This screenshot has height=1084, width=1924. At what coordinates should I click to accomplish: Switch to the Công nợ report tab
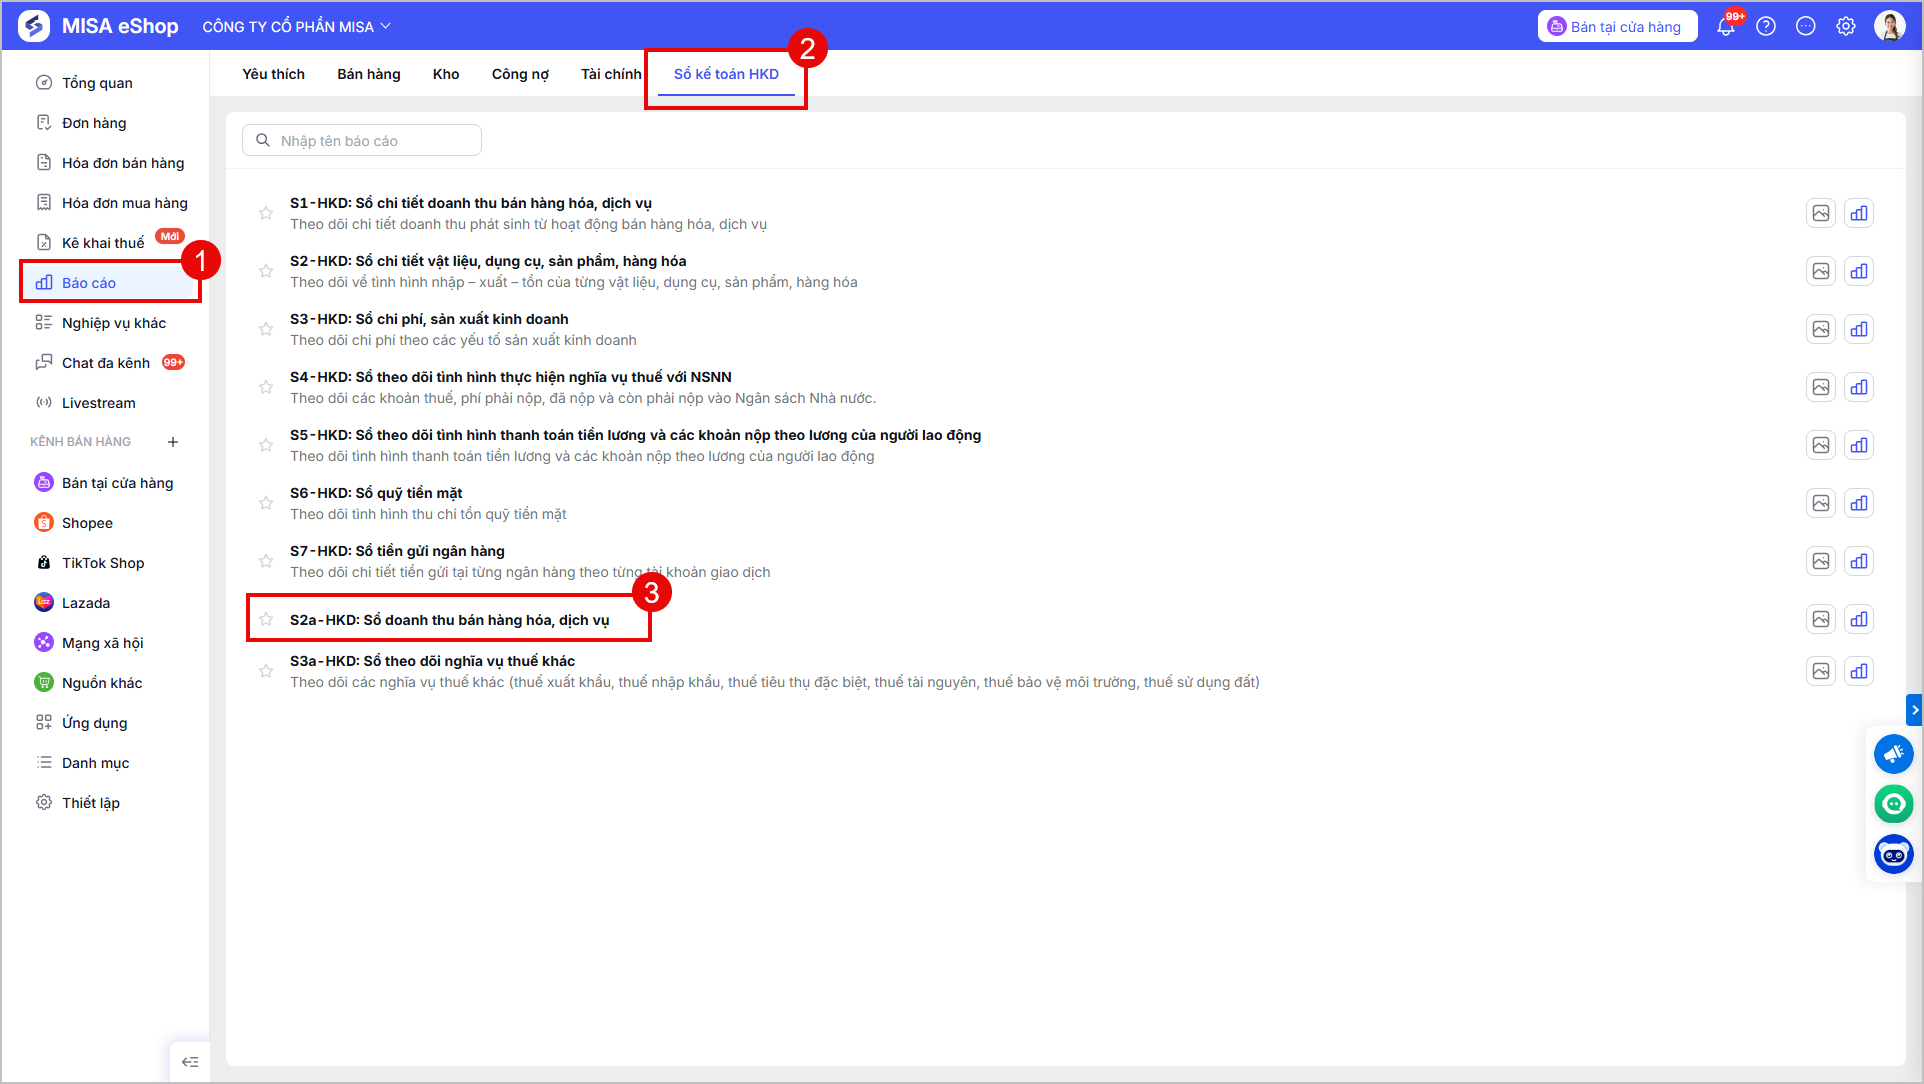coord(520,74)
